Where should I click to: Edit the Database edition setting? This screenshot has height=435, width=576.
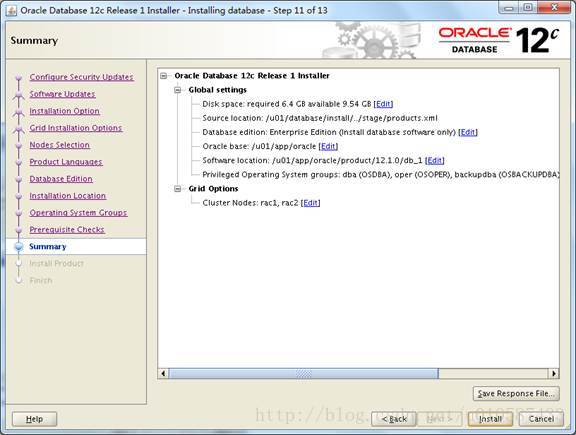(x=468, y=132)
